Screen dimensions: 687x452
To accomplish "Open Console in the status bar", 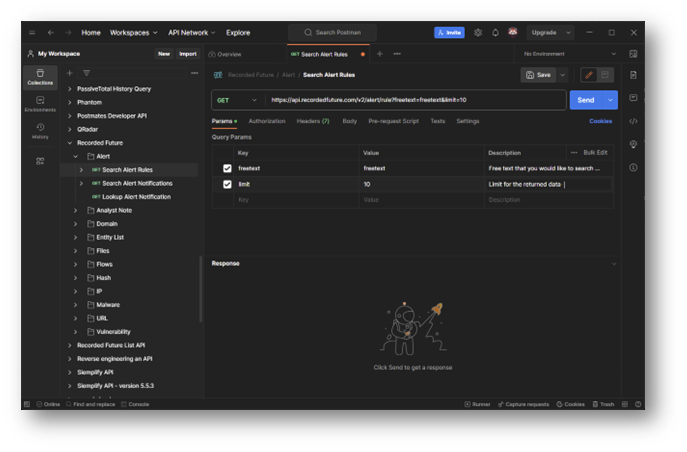I will click(135, 404).
